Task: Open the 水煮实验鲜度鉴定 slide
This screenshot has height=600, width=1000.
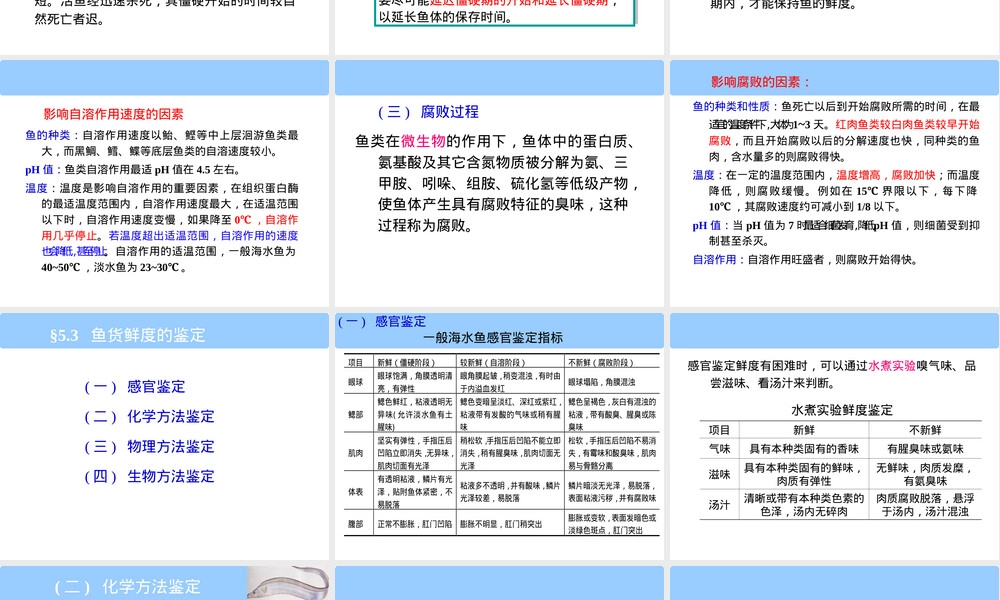Action: tap(834, 436)
